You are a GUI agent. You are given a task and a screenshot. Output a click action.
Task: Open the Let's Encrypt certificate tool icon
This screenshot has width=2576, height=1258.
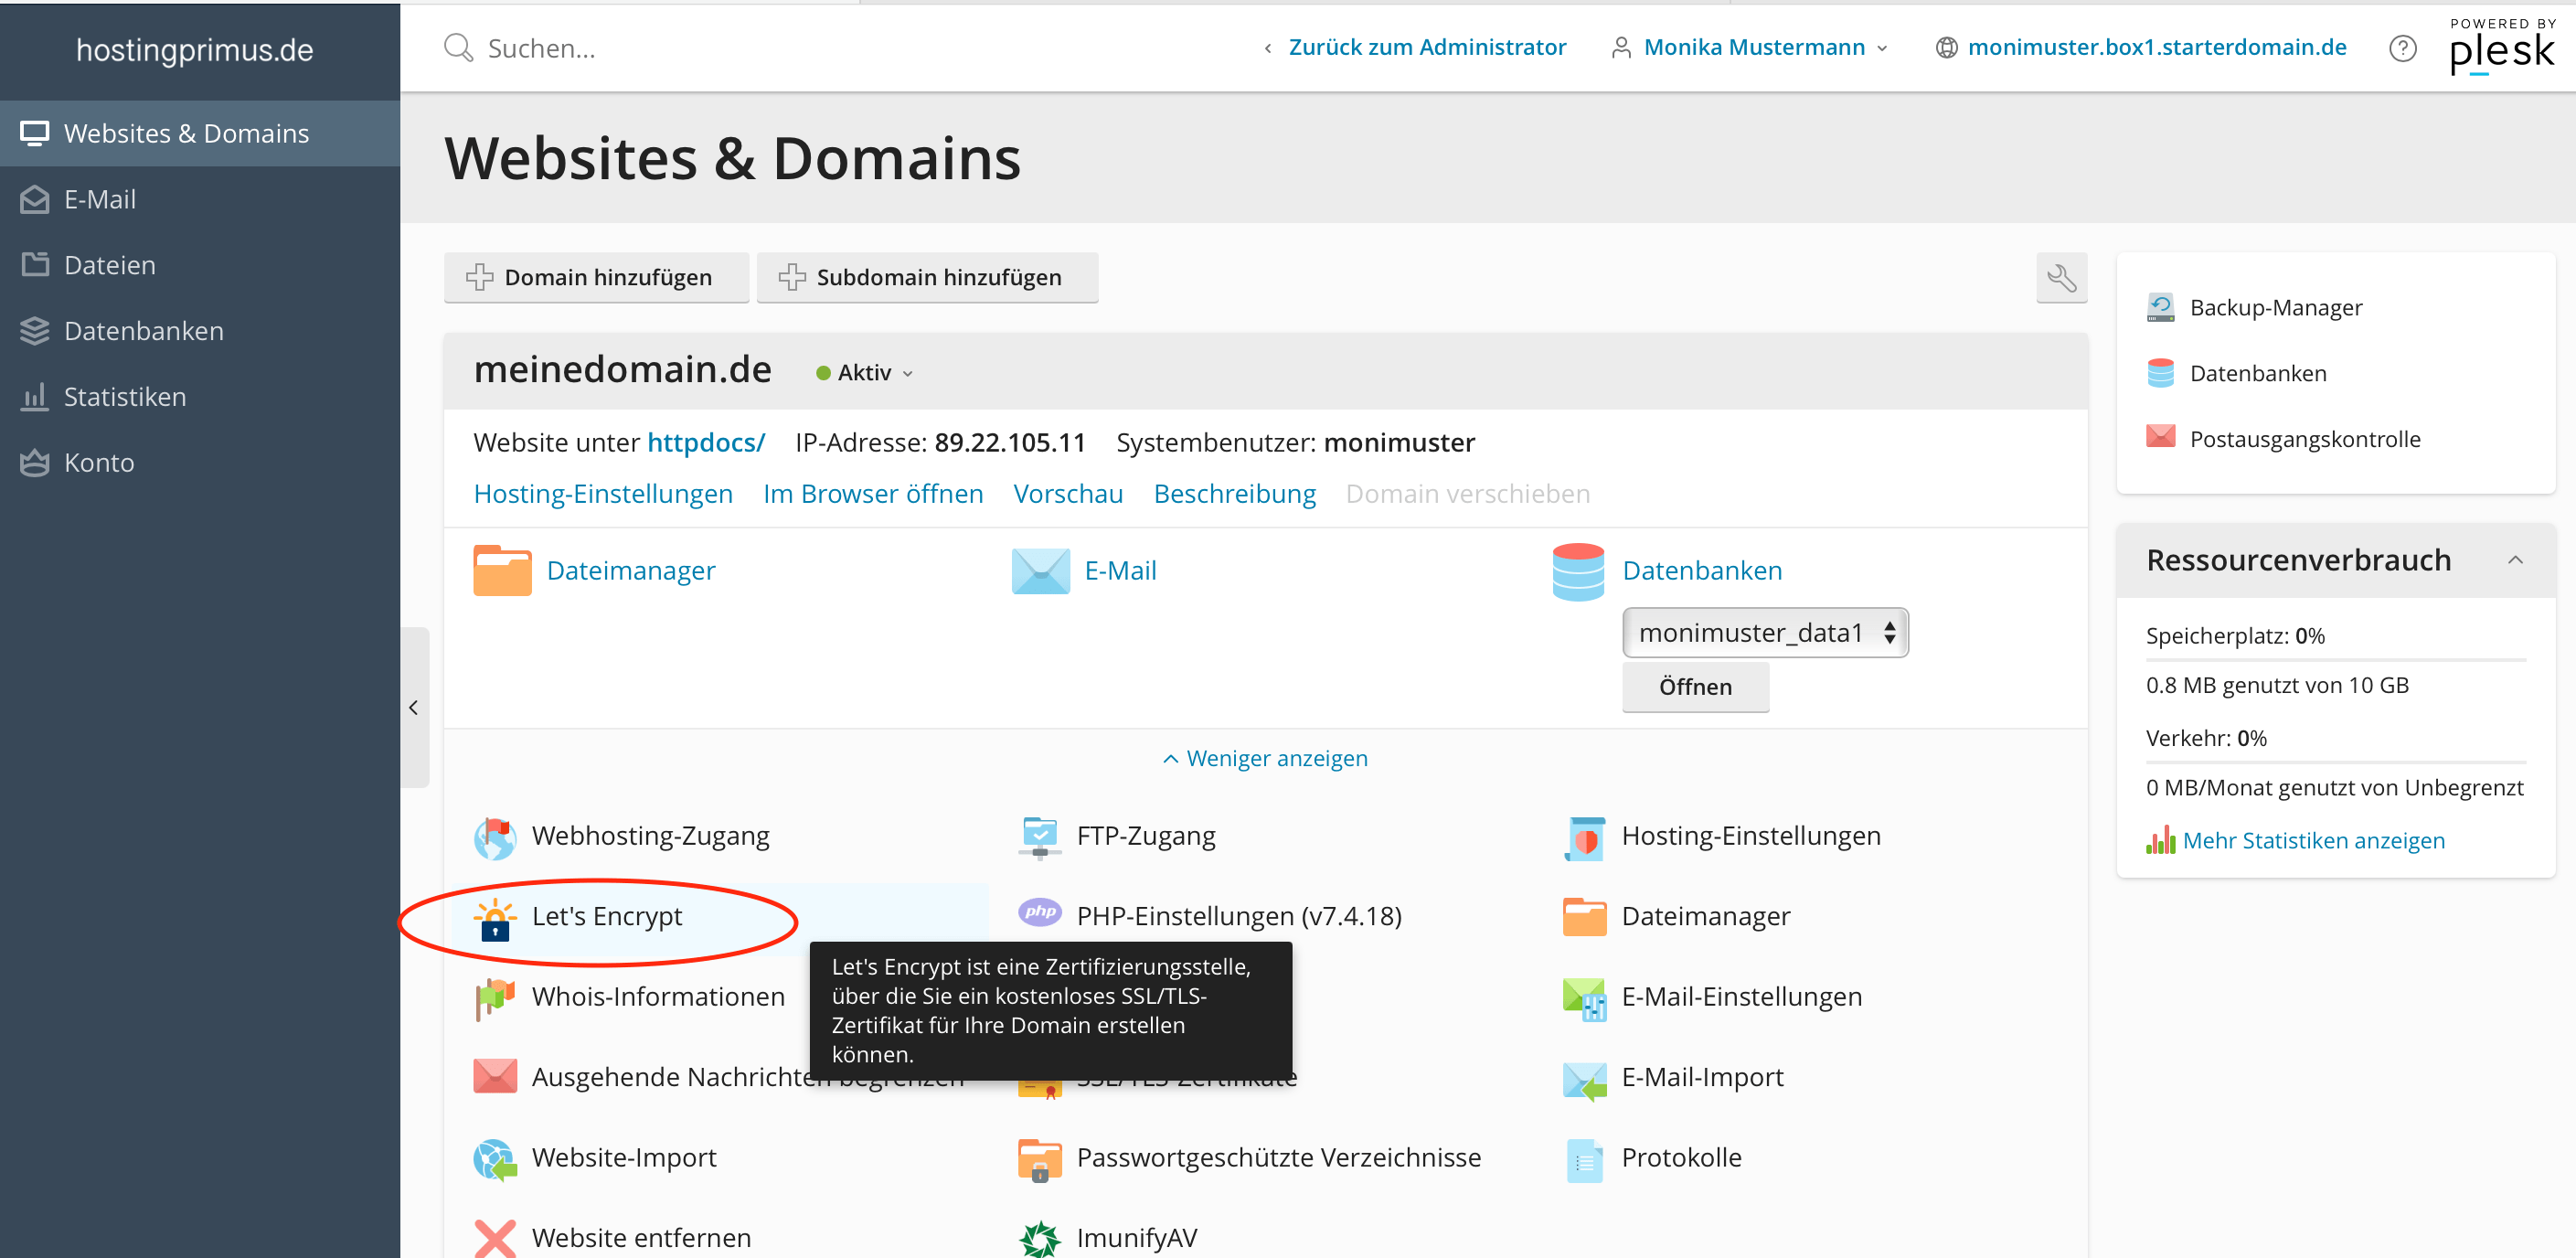[495, 918]
